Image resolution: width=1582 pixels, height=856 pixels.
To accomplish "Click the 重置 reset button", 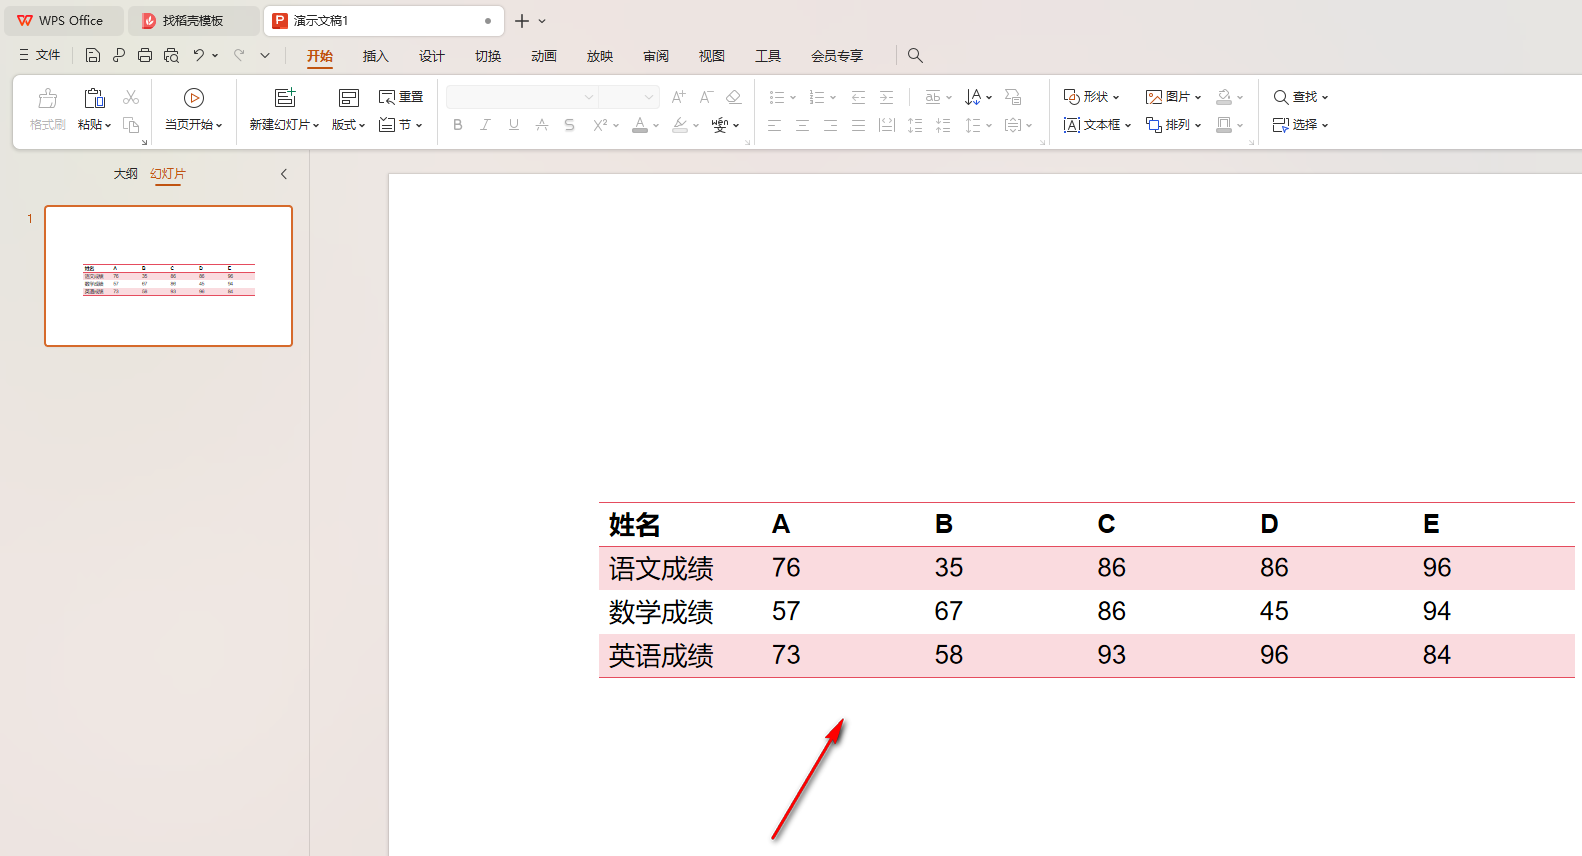I will click(401, 97).
